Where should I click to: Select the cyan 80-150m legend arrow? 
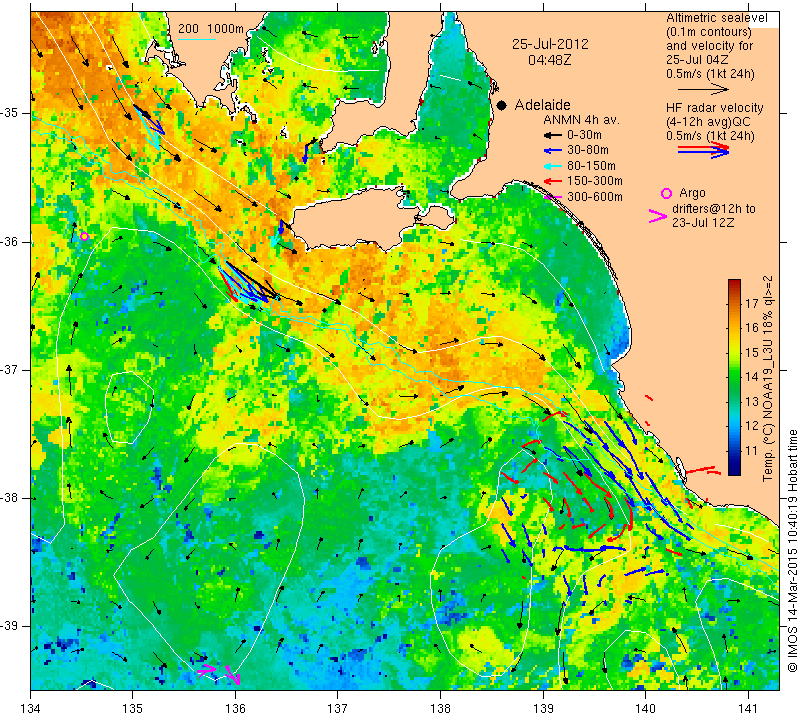click(553, 166)
